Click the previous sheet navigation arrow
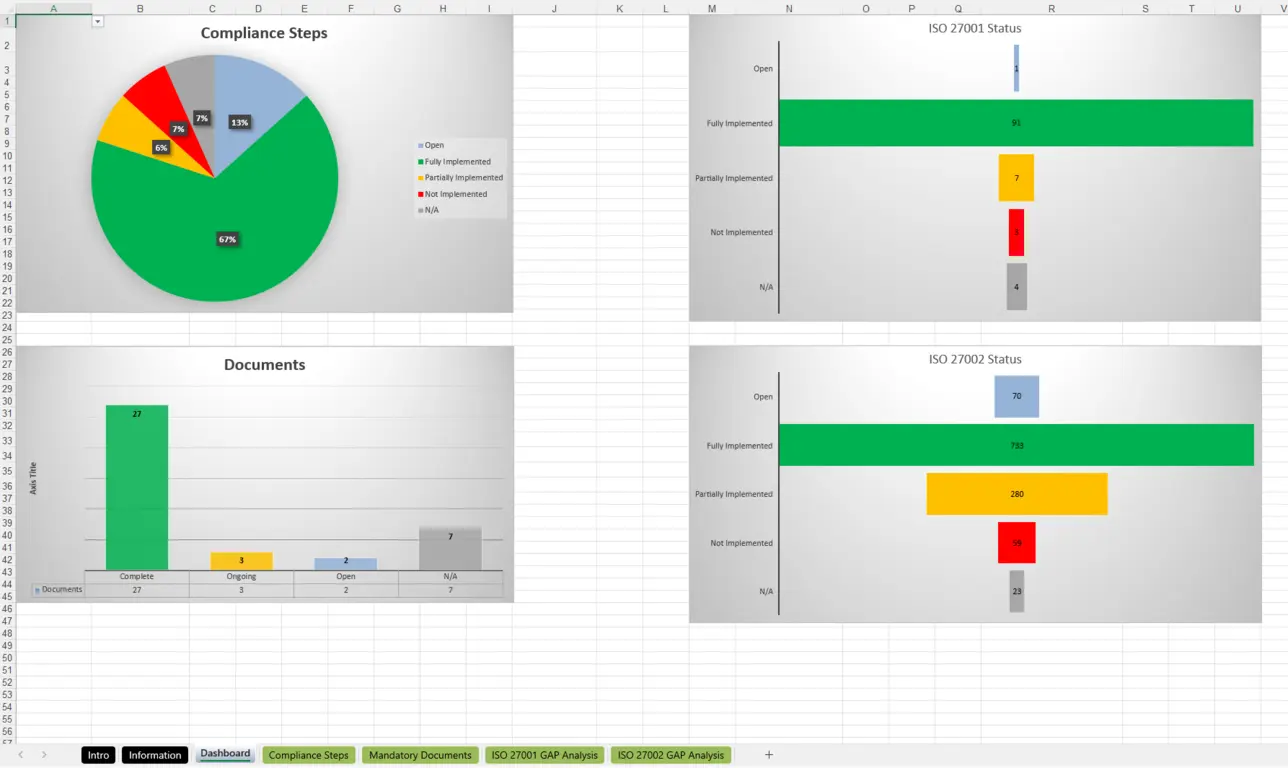Viewport: 1288px width, 768px height. pos(21,755)
